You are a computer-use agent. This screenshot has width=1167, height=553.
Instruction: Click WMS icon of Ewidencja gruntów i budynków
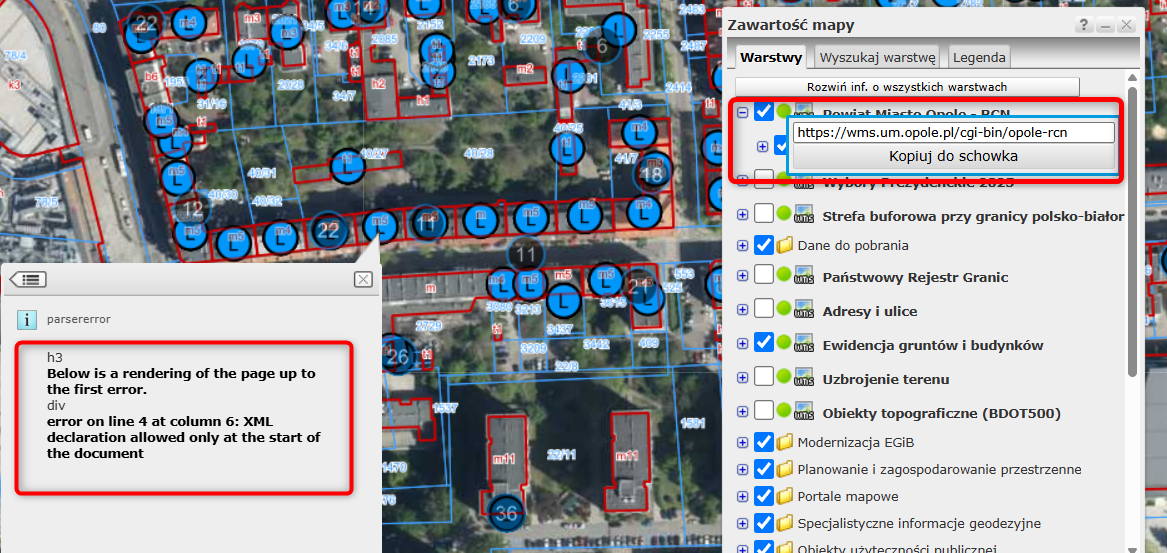coord(804,345)
